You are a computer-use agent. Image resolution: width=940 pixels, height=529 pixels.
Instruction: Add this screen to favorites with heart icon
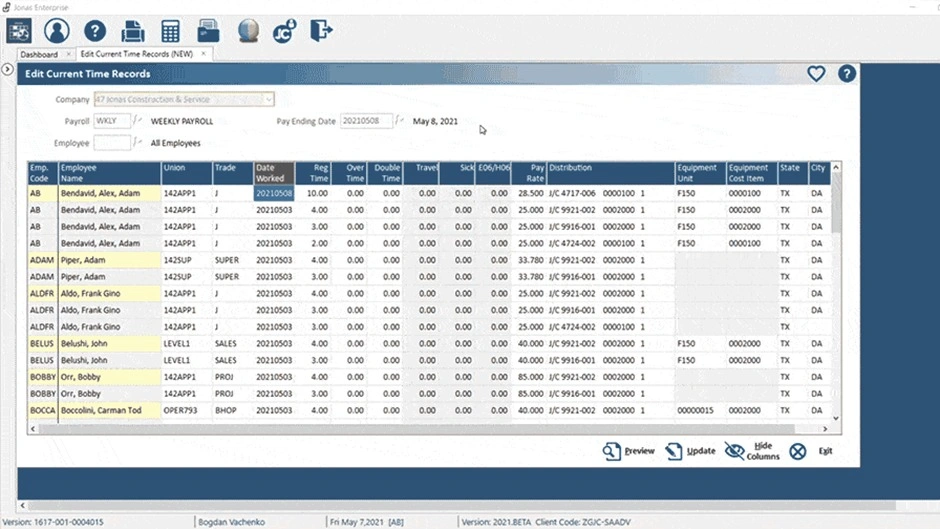pos(816,74)
